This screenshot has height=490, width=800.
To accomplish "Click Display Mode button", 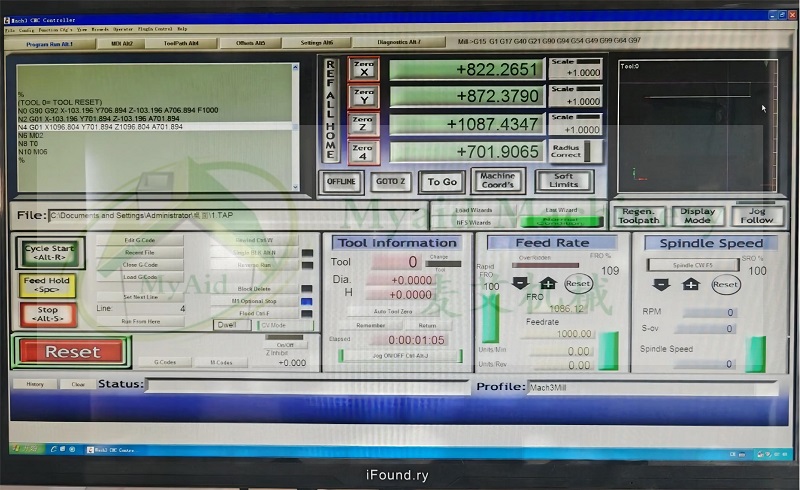I will point(697,216).
